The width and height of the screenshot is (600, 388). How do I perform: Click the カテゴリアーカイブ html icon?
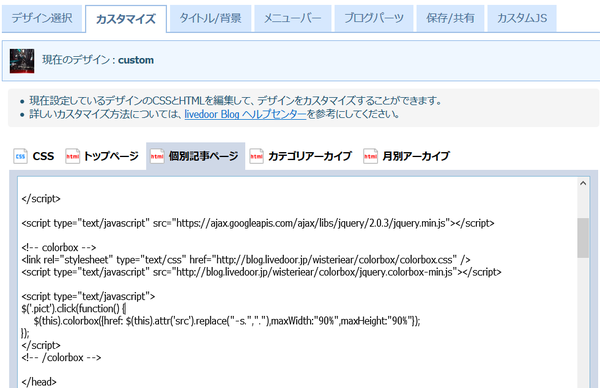pos(256,156)
